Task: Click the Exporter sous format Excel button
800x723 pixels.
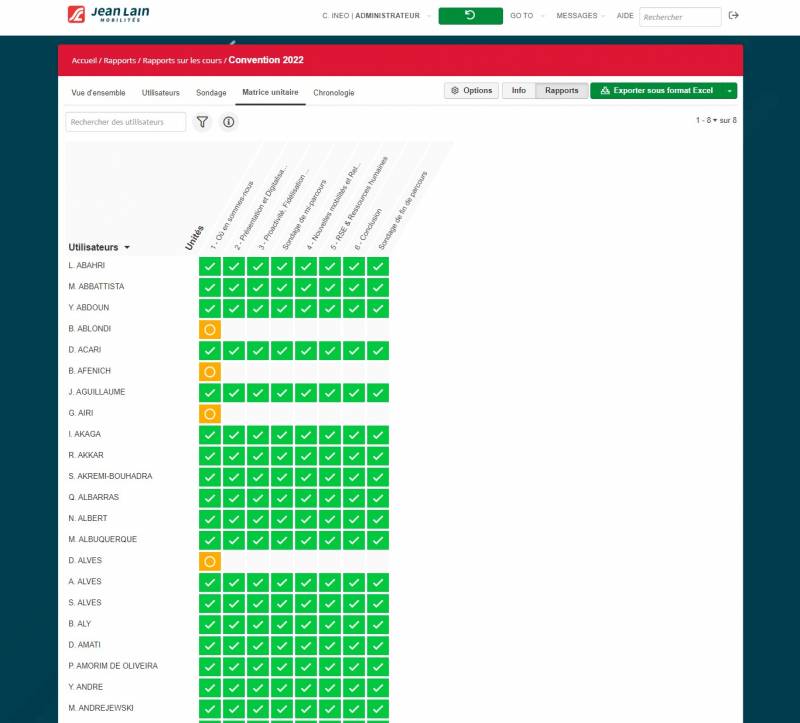Action: 656,91
